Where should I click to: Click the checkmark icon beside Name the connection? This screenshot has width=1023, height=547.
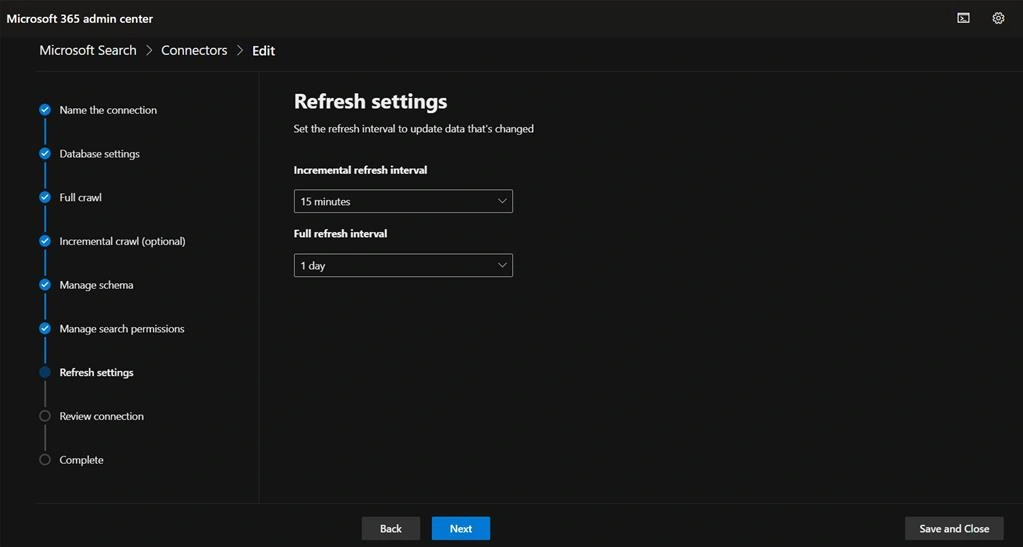pos(45,110)
